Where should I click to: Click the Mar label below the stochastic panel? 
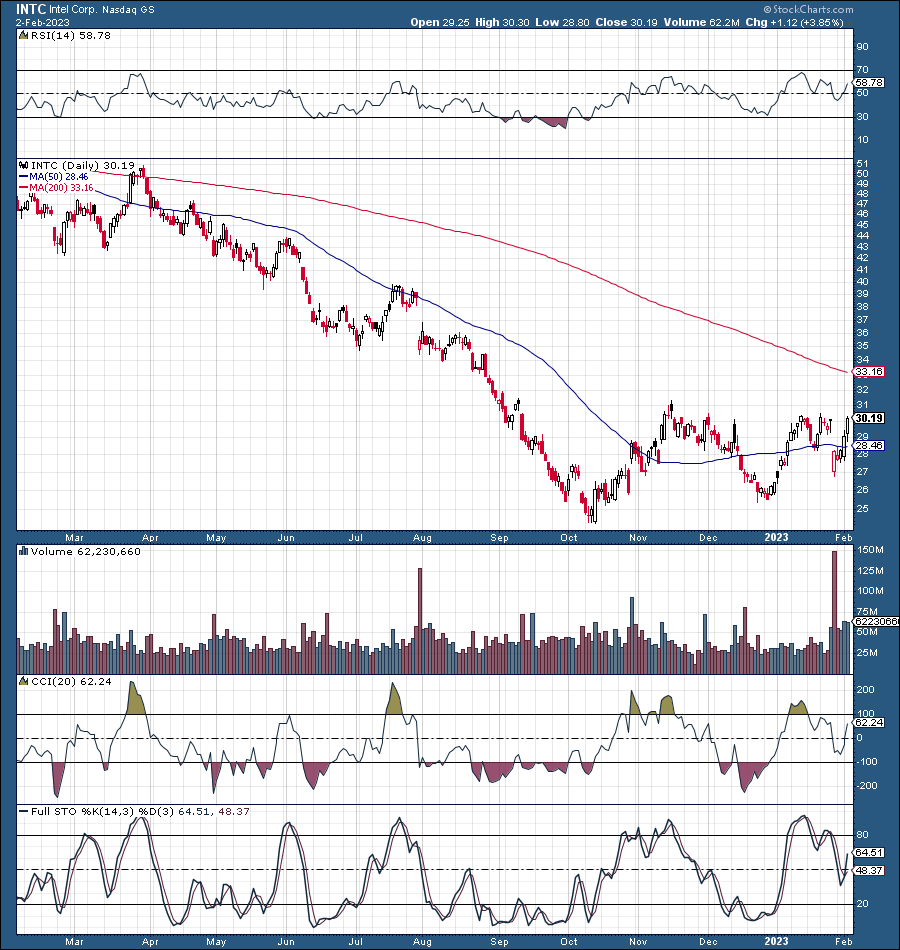(75, 942)
